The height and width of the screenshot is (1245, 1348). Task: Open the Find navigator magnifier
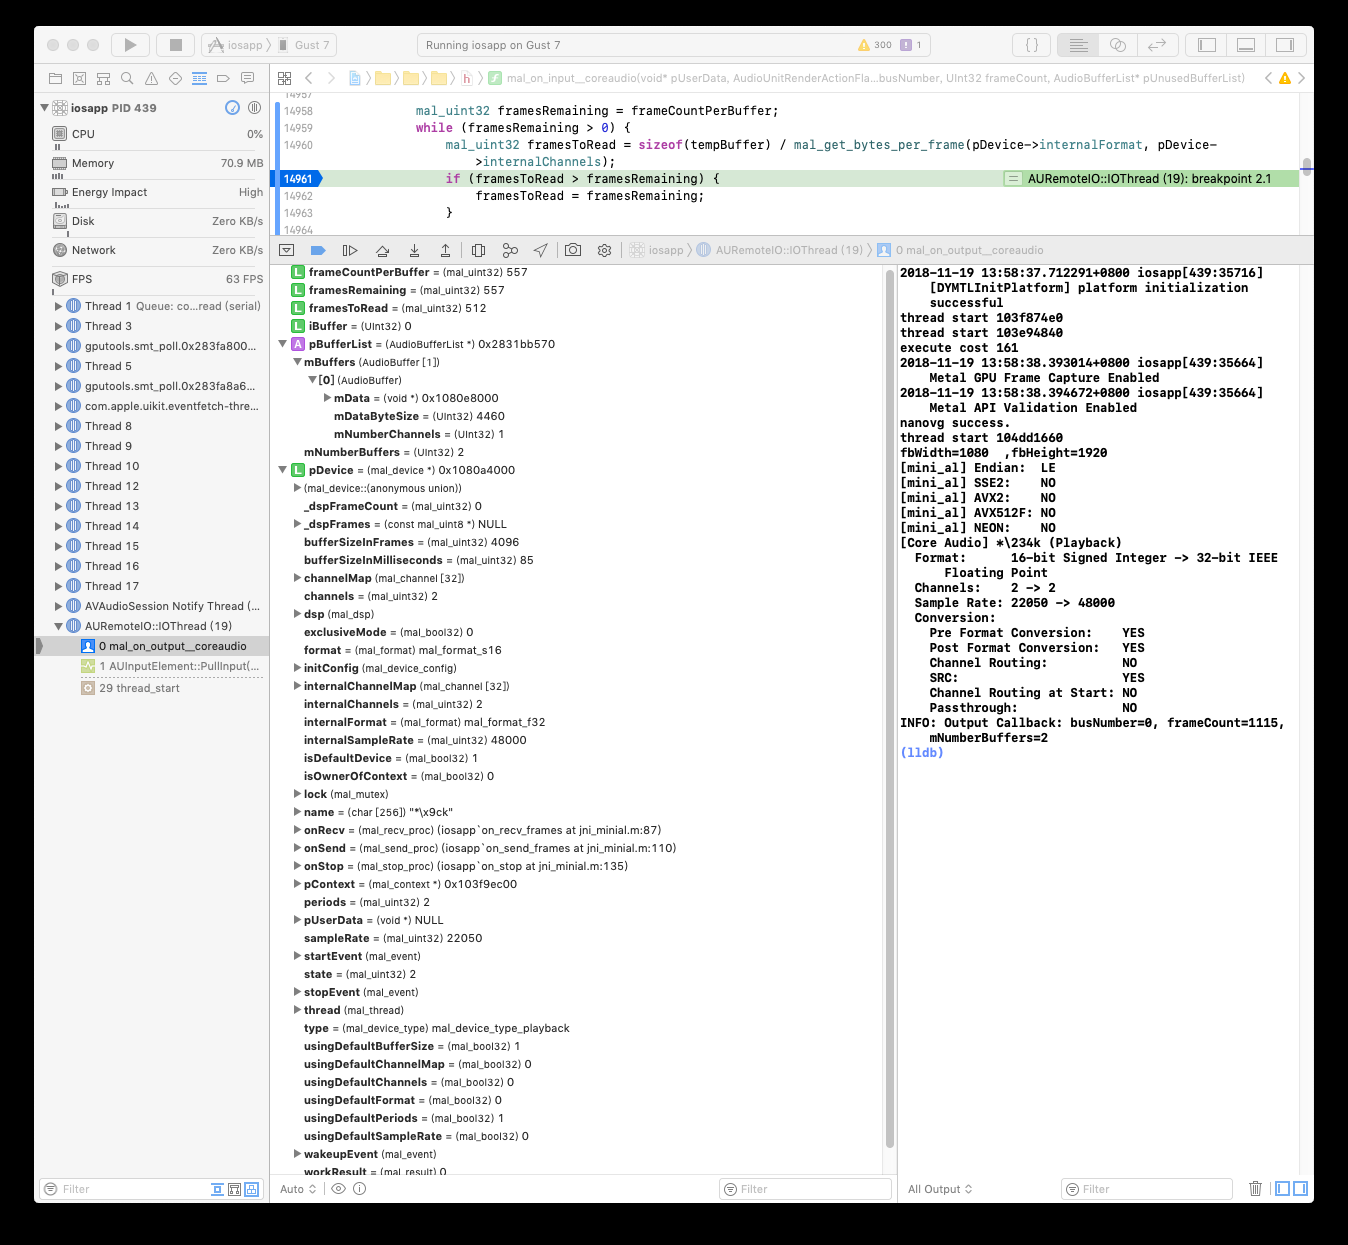127,77
